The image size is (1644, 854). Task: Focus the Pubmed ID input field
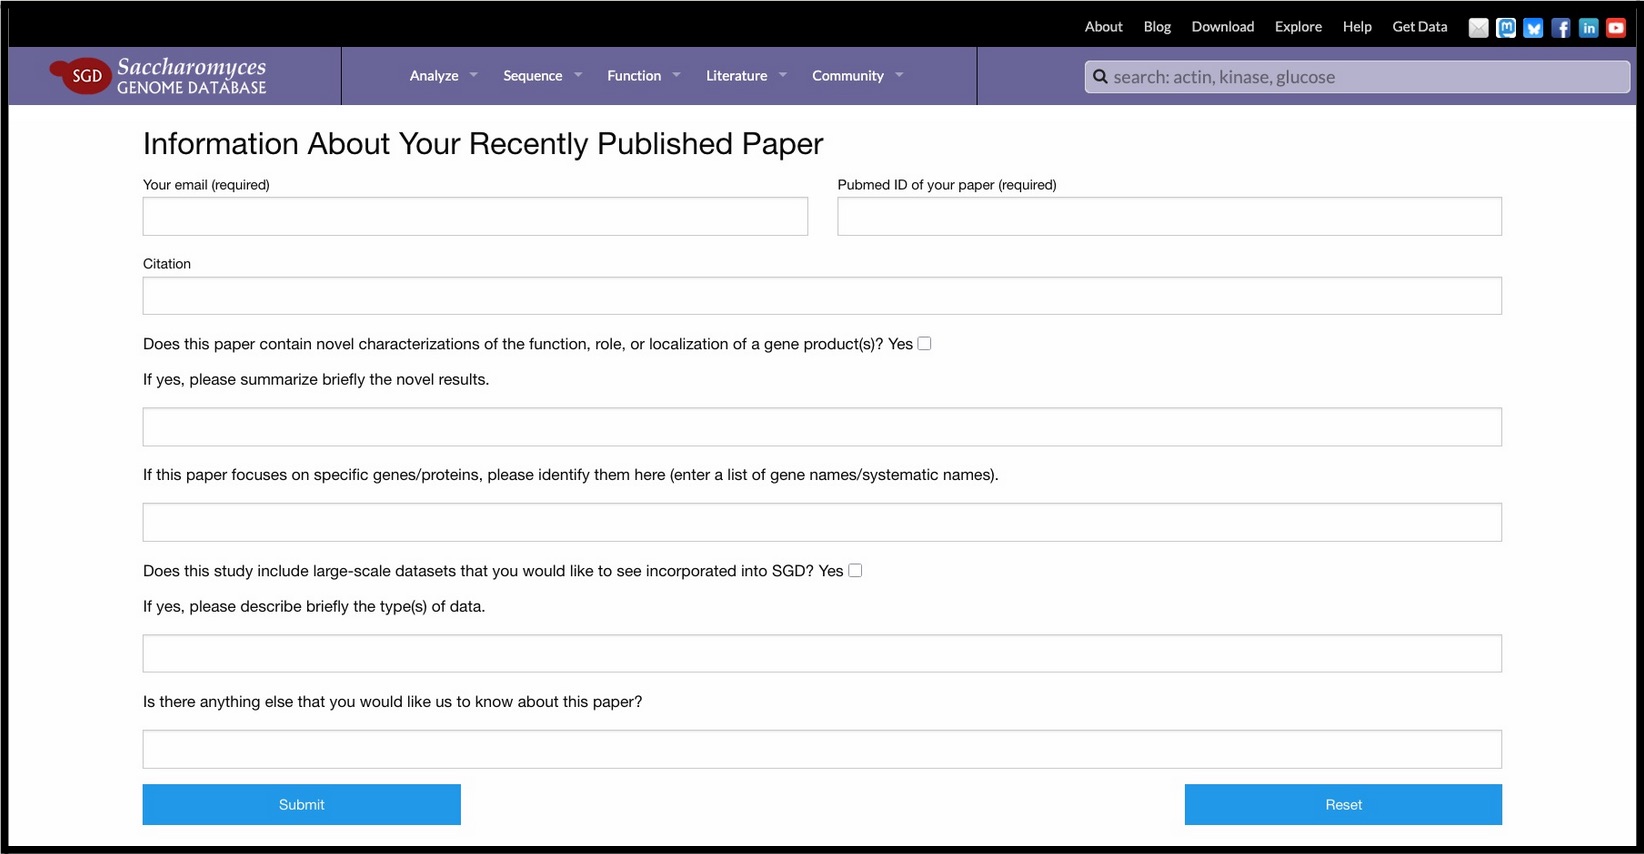tap(1169, 217)
